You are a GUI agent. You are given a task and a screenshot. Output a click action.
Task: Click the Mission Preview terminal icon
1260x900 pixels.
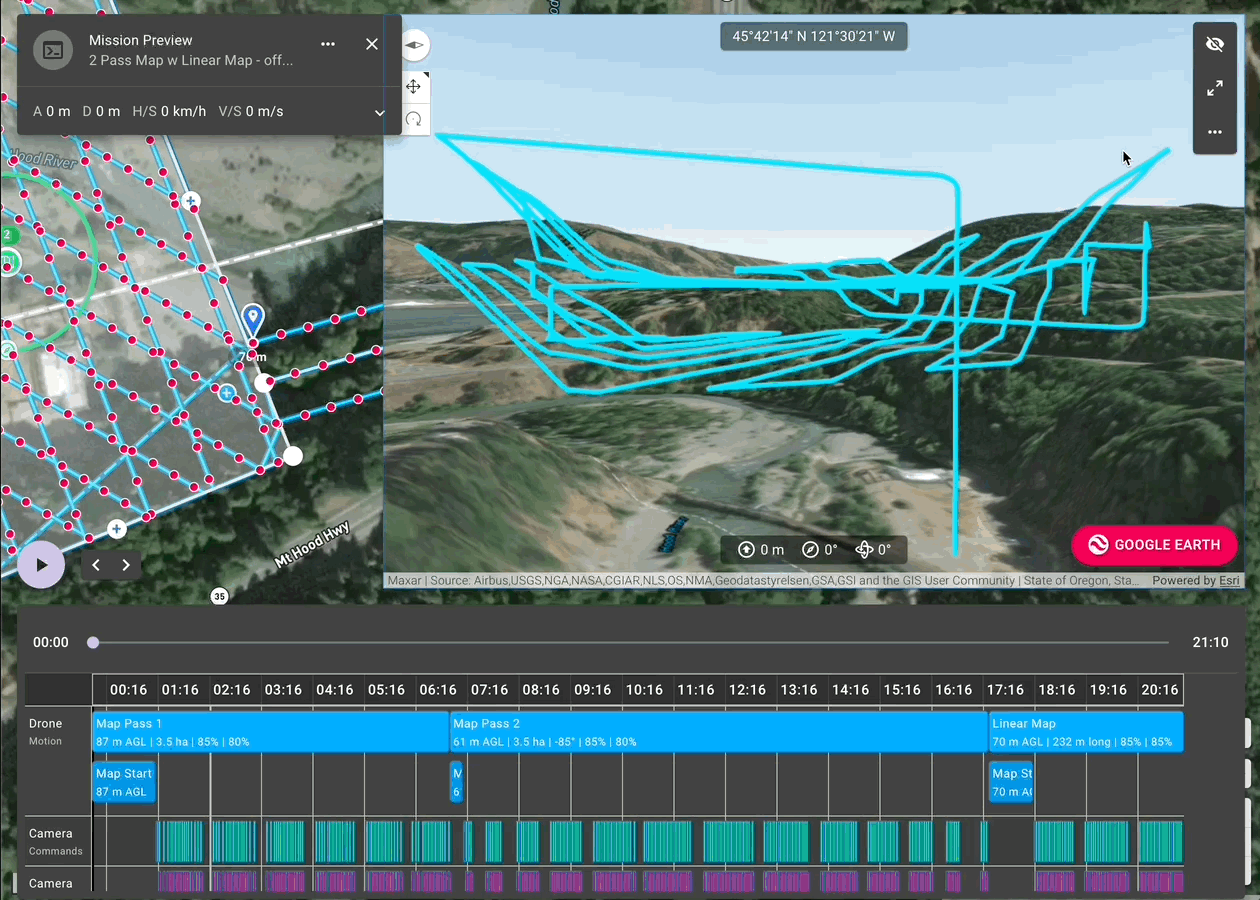pyautogui.click(x=53, y=50)
